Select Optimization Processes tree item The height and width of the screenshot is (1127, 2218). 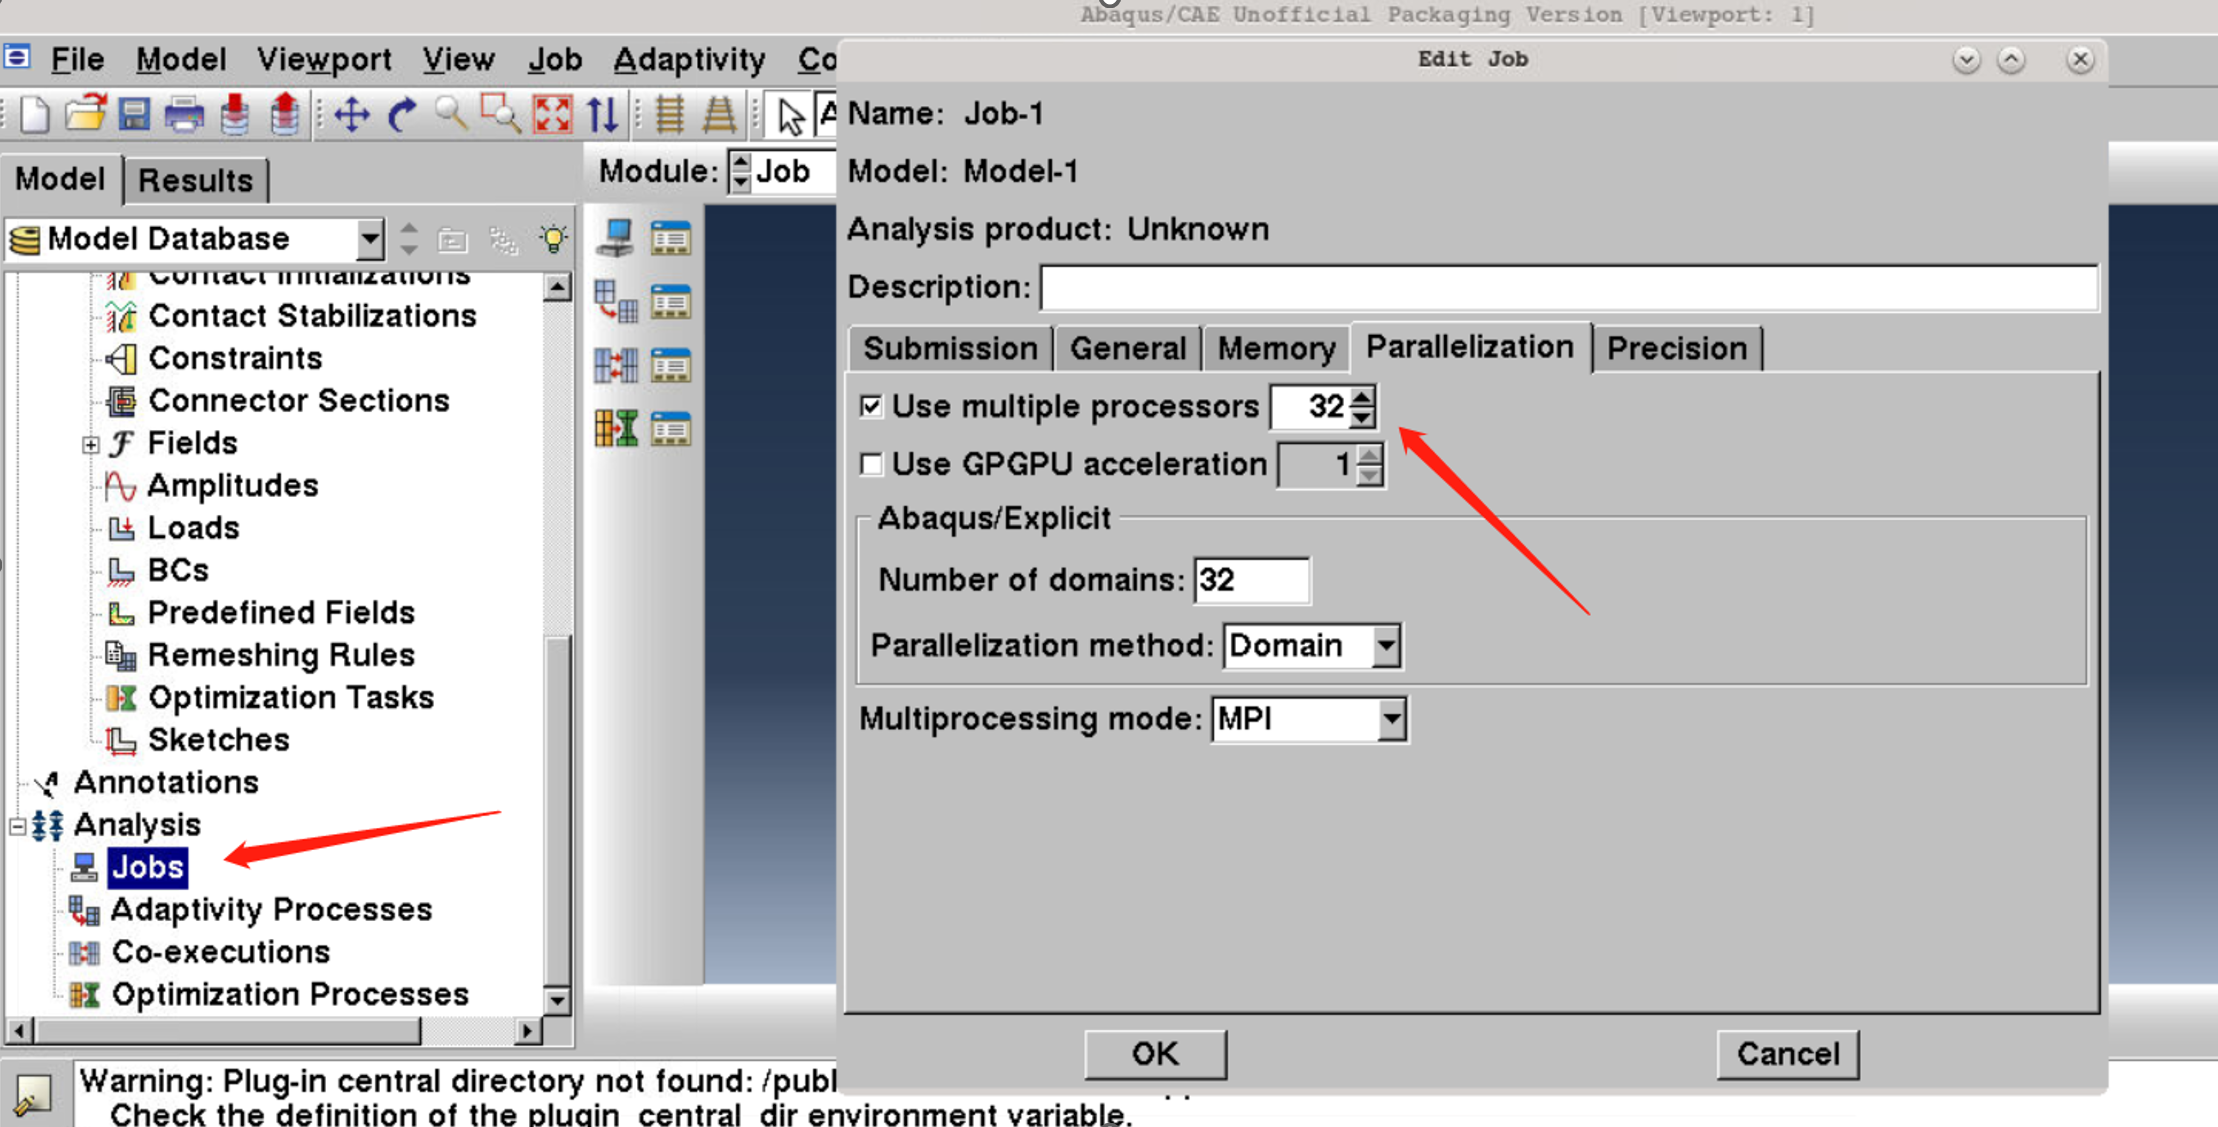point(290,995)
